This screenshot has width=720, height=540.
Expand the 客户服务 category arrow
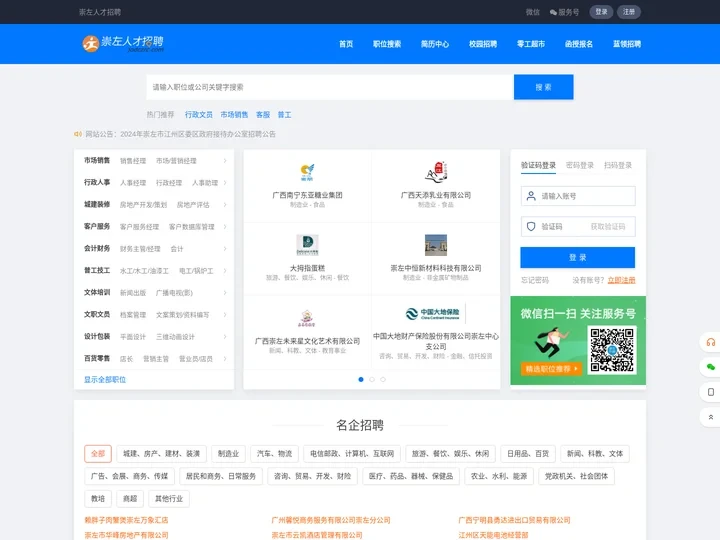(225, 227)
